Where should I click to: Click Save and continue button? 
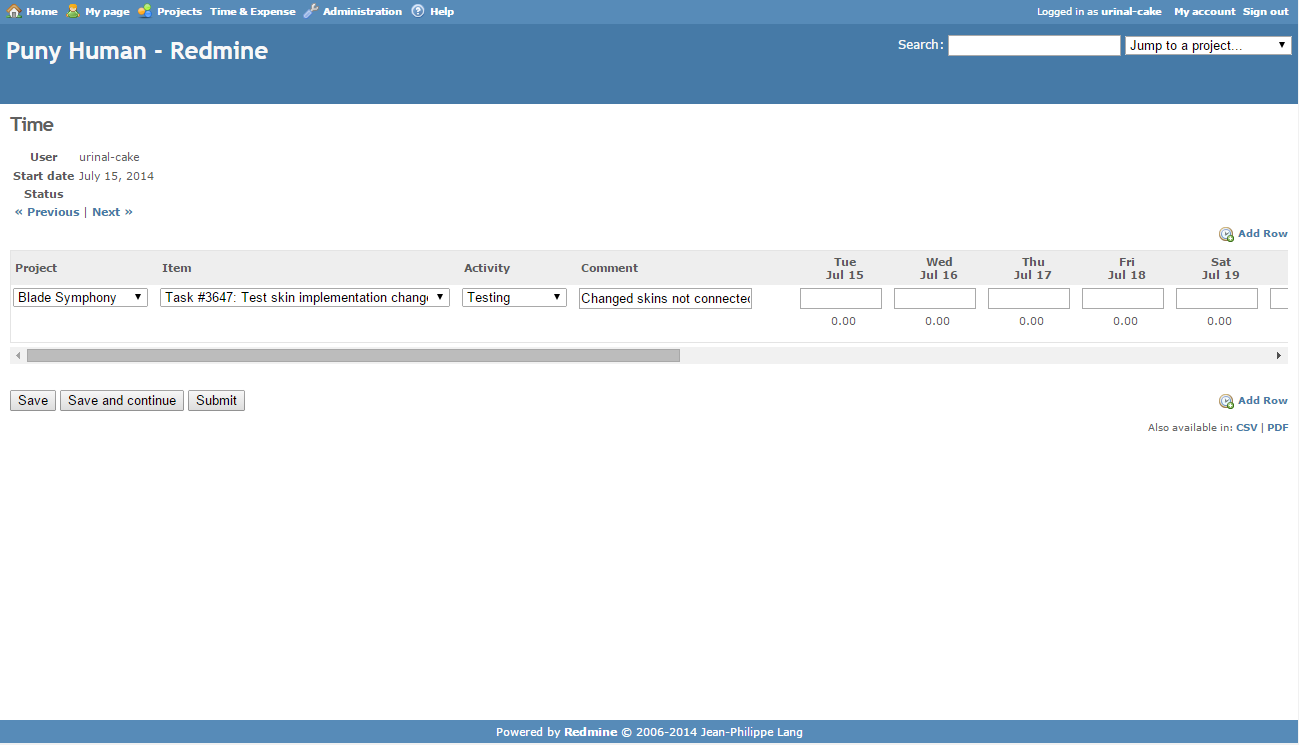point(122,400)
